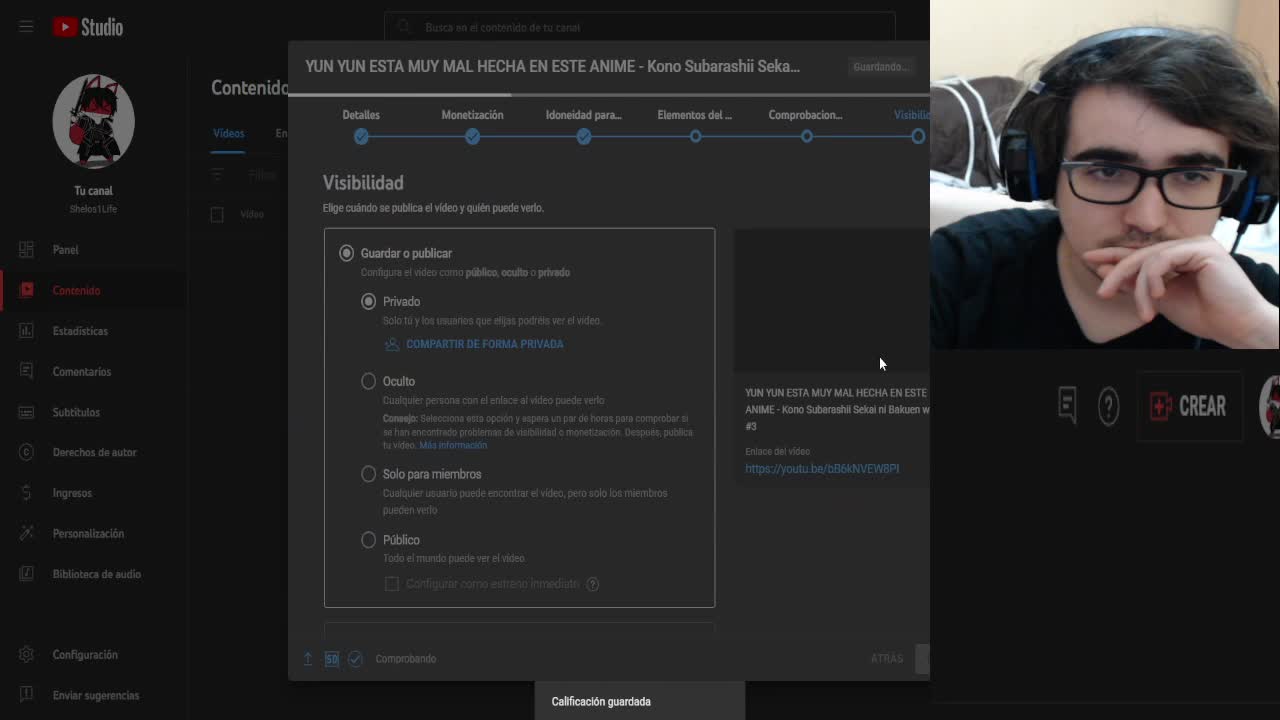Click the help question mark icon

[x=1108, y=406]
